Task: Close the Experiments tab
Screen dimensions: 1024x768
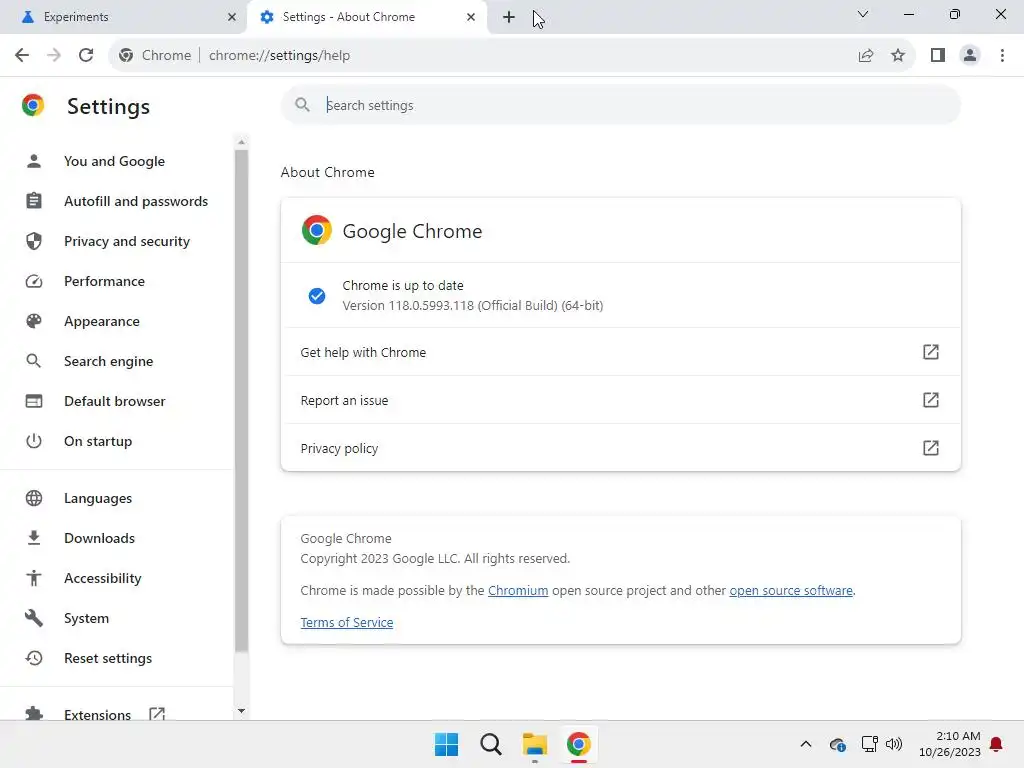Action: pos(232,17)
